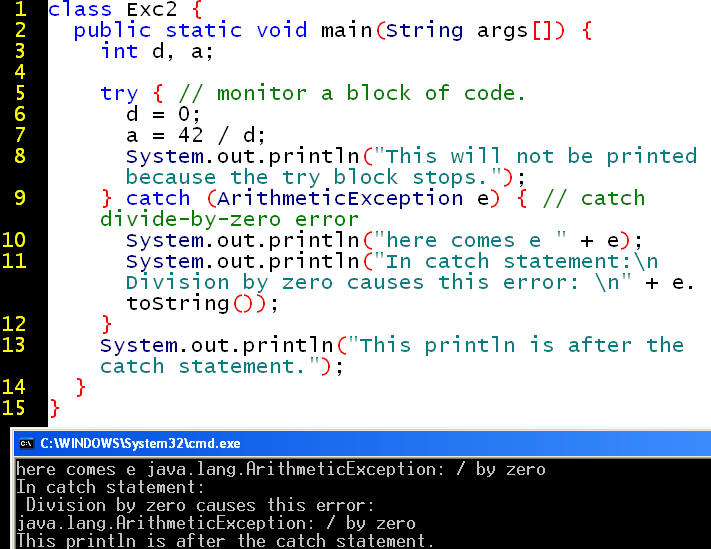Screen dimensions: 711x549
Task: Click line number 8 in the gutter
Action: coord(20,155)
